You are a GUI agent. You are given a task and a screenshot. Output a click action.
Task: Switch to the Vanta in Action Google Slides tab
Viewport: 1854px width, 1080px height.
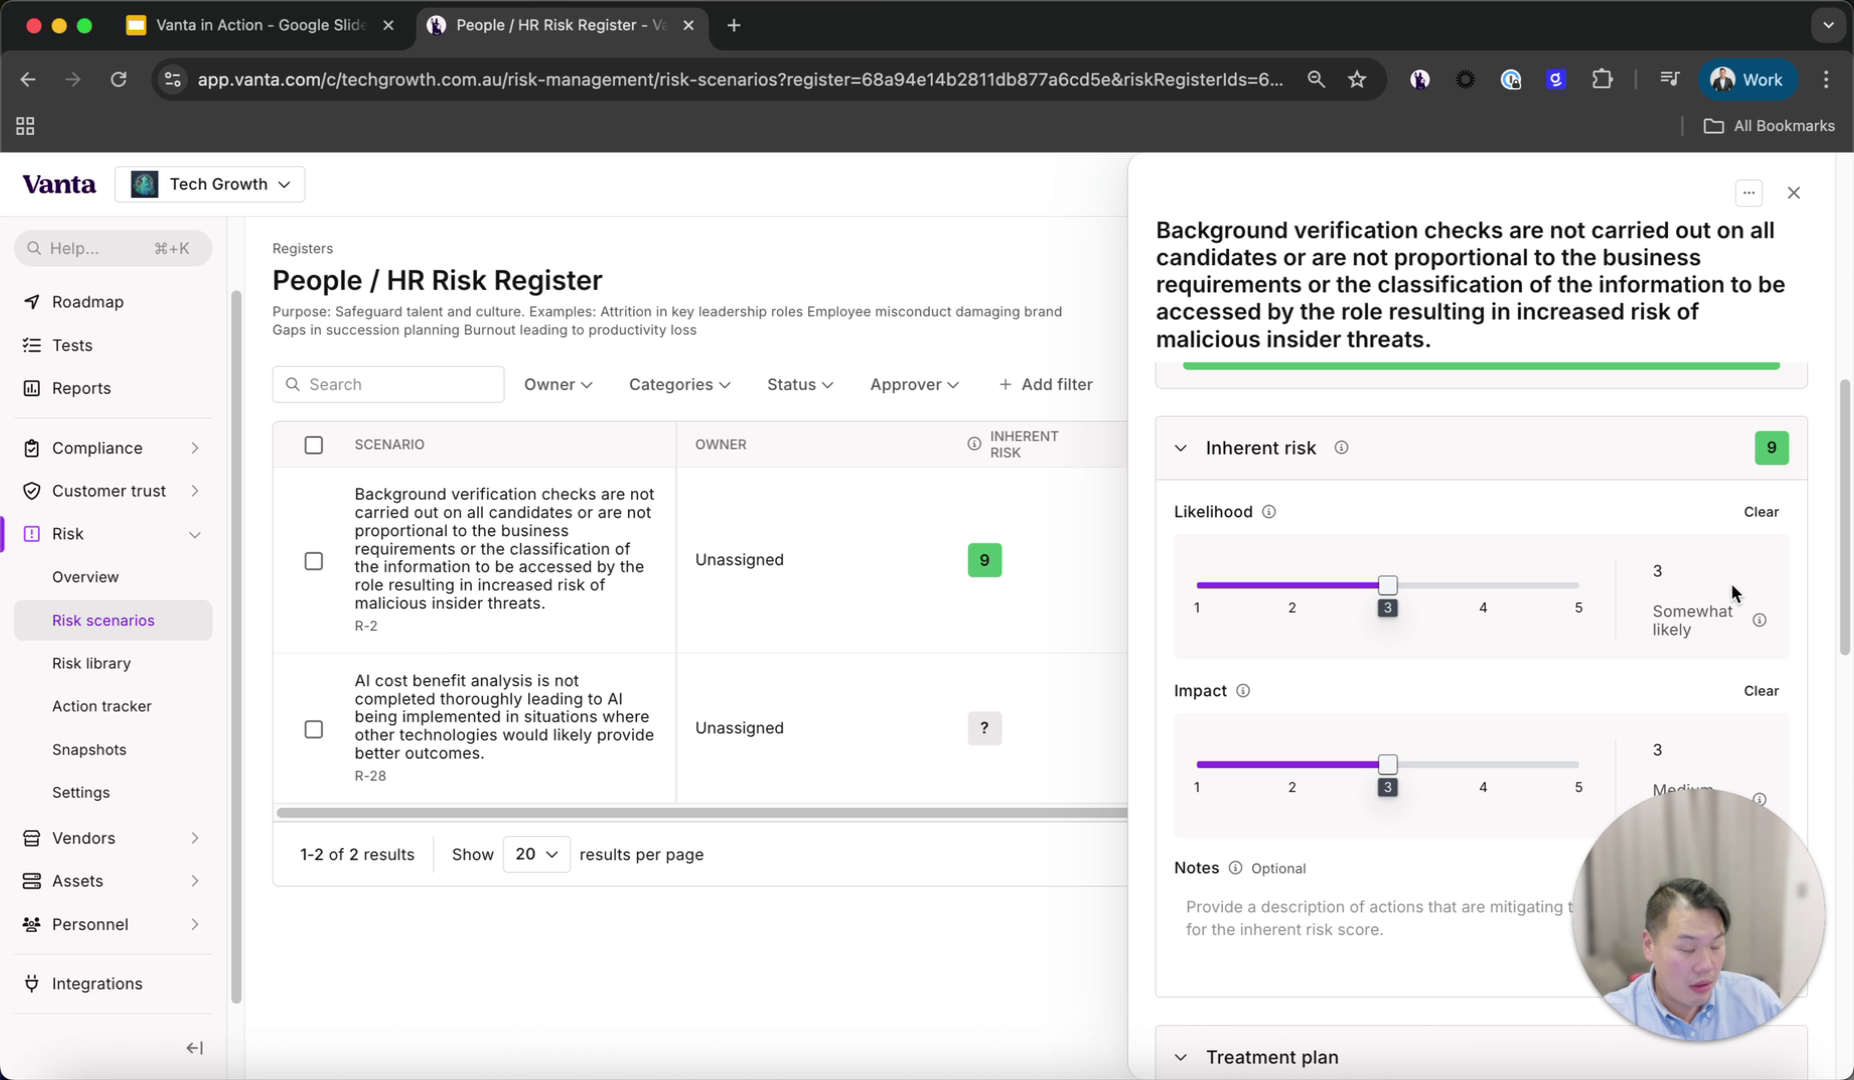[259, 25]
